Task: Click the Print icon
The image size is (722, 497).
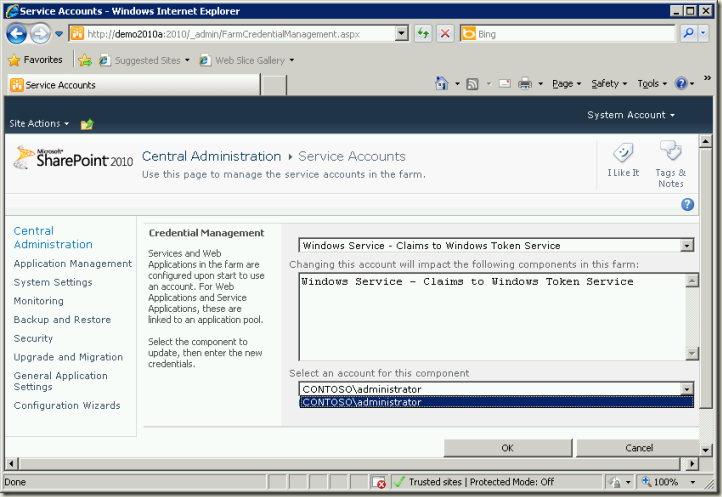Action: coord(525,83)
